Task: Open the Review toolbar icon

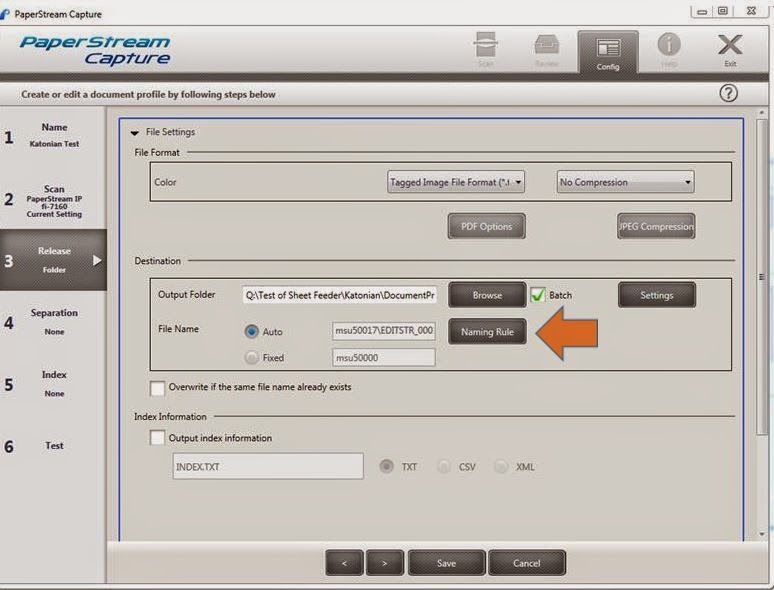Action: click(x=546, y=50)
